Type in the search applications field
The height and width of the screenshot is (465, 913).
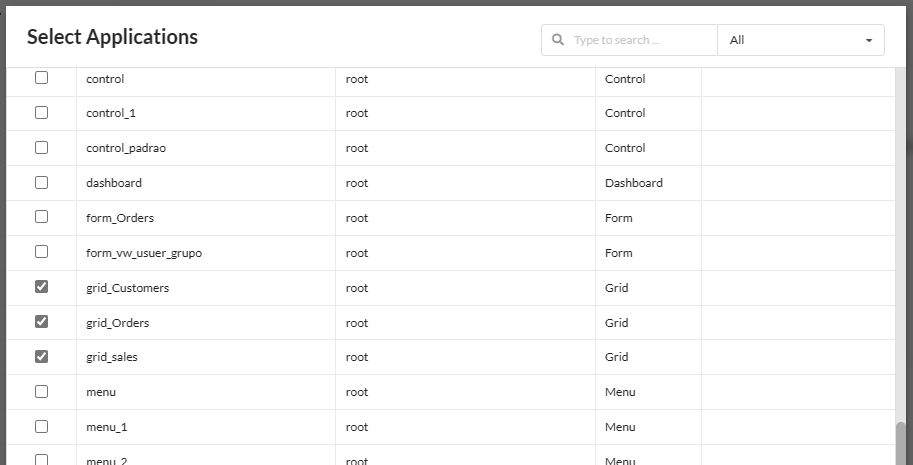pos(640,40)
